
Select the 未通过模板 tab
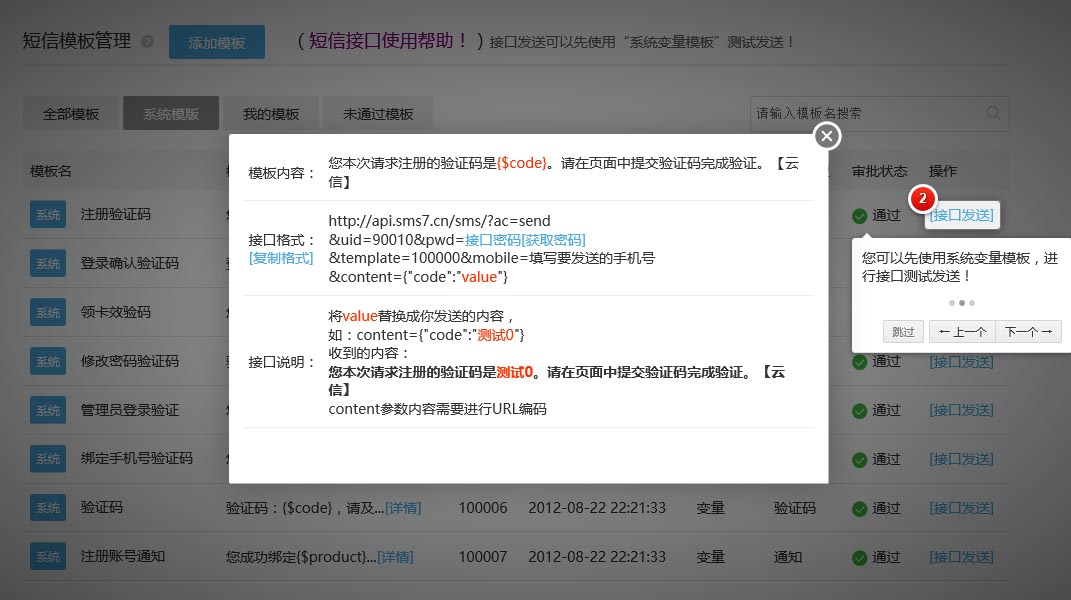378,114
